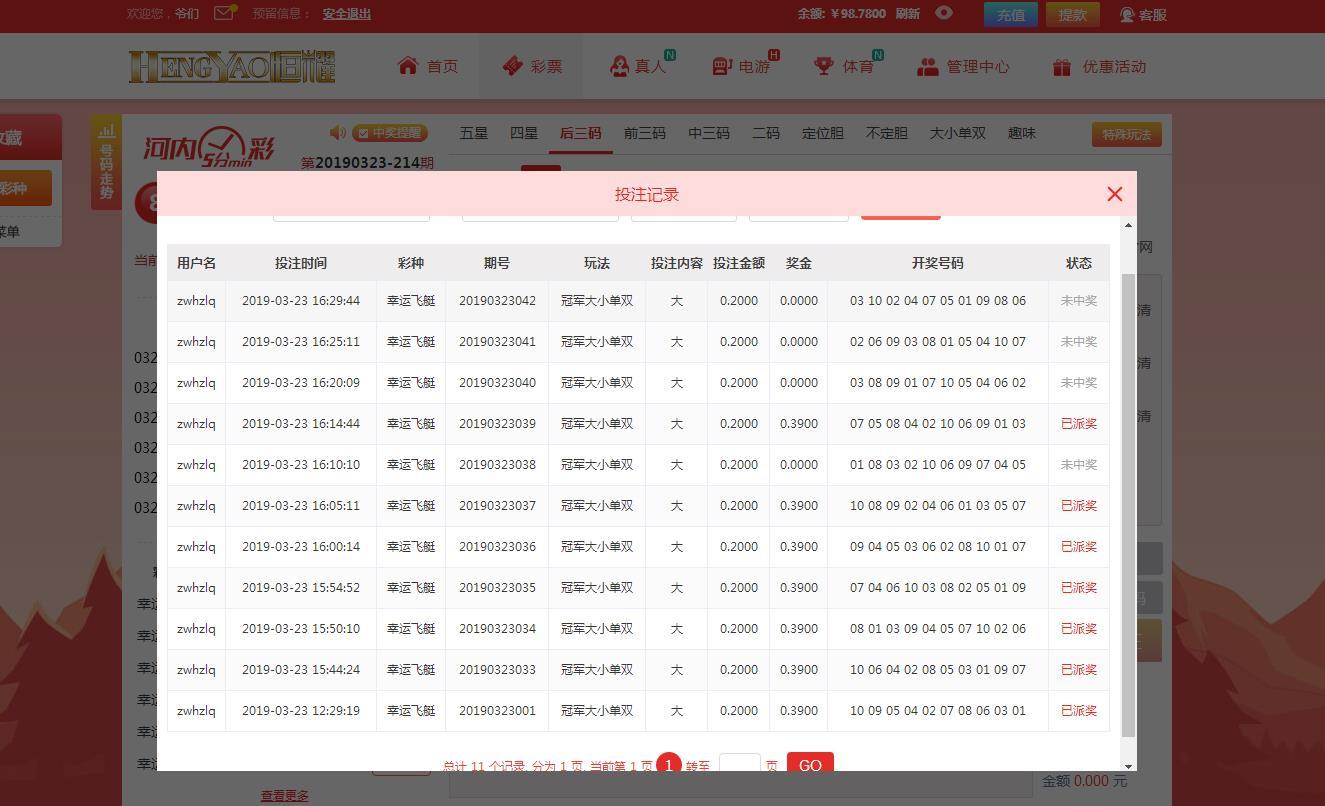Screen dimensions: 1325x806
Task: Select the 2019-03-23 16:14:44 bet time cell
Action: coord(301,423)
